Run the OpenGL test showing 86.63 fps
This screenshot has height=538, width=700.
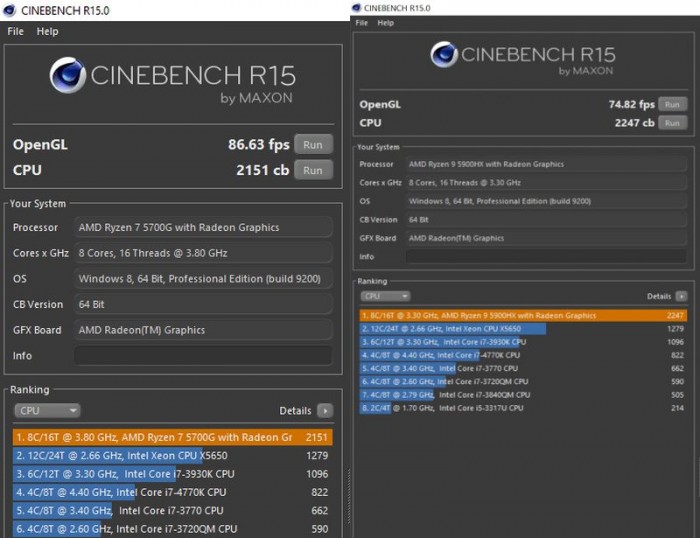click(312, 144)
